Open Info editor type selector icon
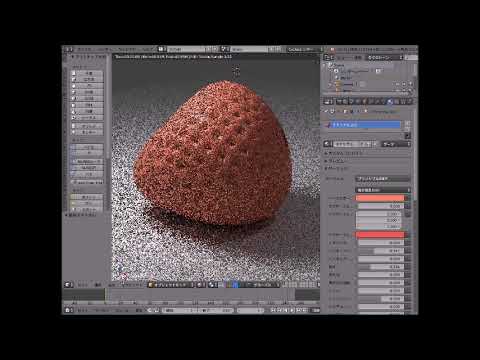This screenshot has width=480, height=360. 68,49
